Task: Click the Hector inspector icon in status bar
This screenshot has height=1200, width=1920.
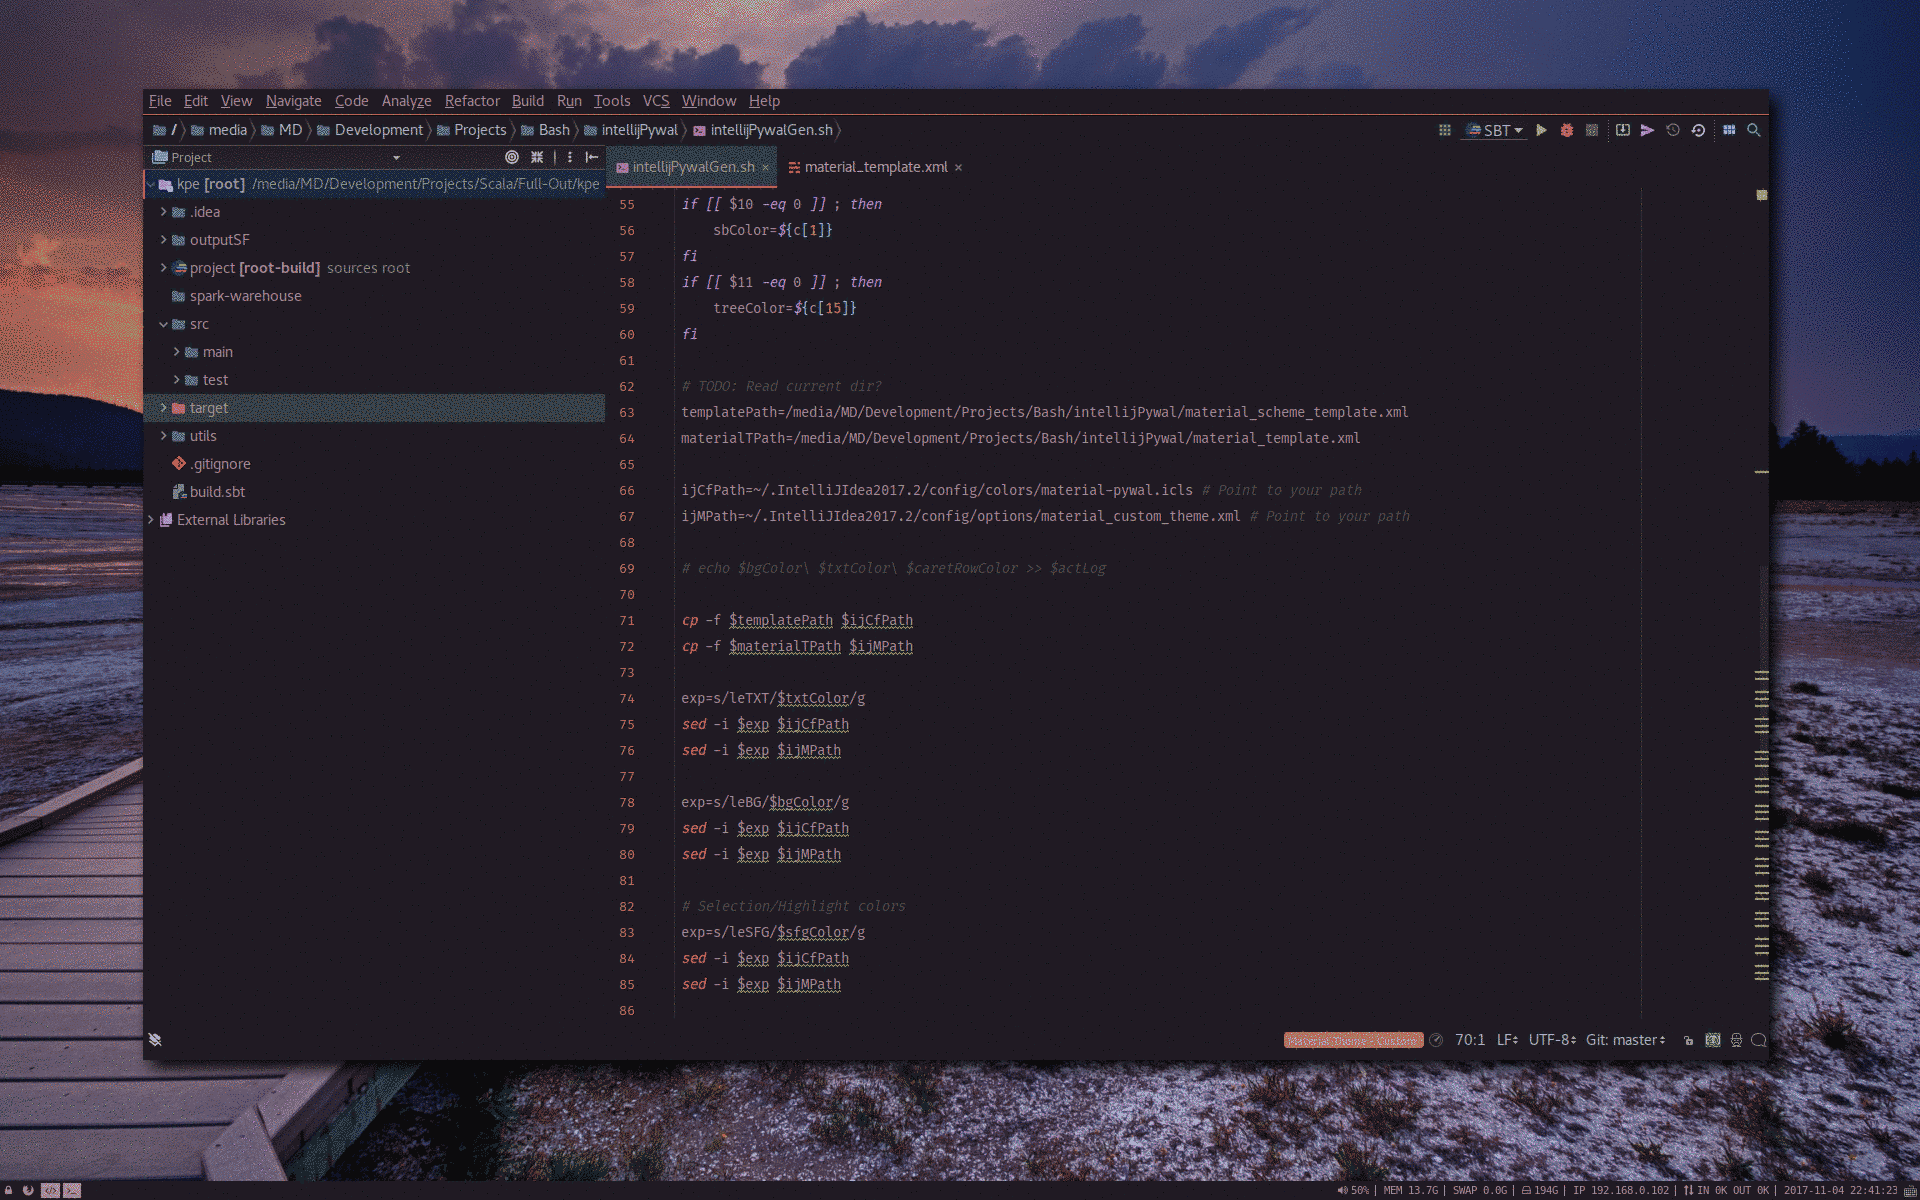Action: [1736, 1040]
